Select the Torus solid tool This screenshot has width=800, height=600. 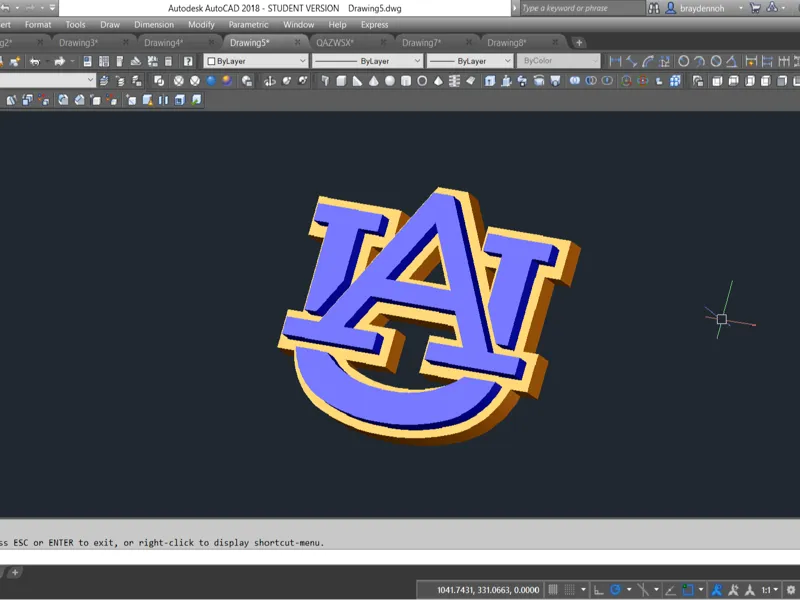tap(422, 81)
